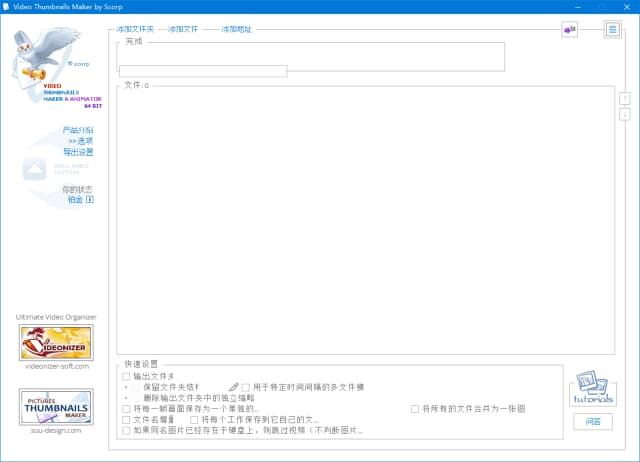
Task: Check the 文件名增量 option
Action: point(126,420)
